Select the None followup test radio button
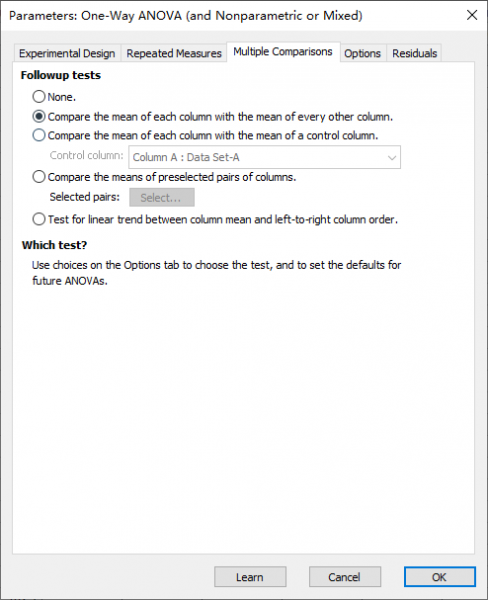 pyautogui.click(x=39, y=96)
